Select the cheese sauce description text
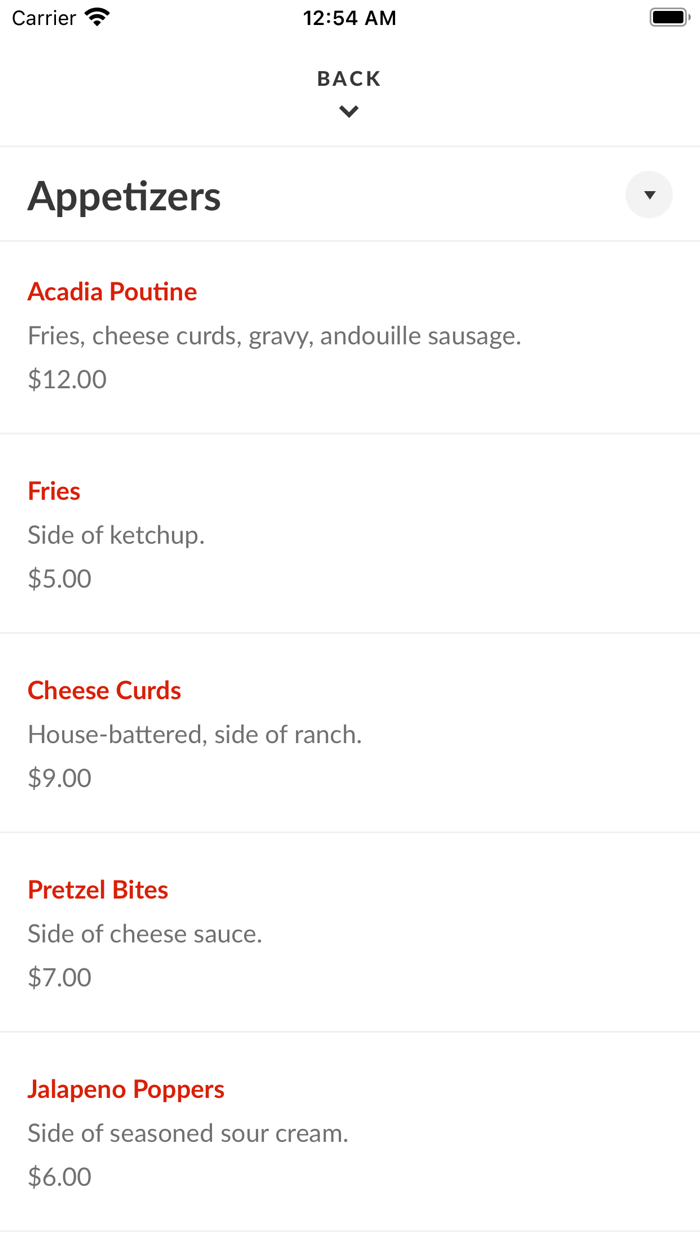The width and height of the screenshot is (700, 1244). click(145, 934)
